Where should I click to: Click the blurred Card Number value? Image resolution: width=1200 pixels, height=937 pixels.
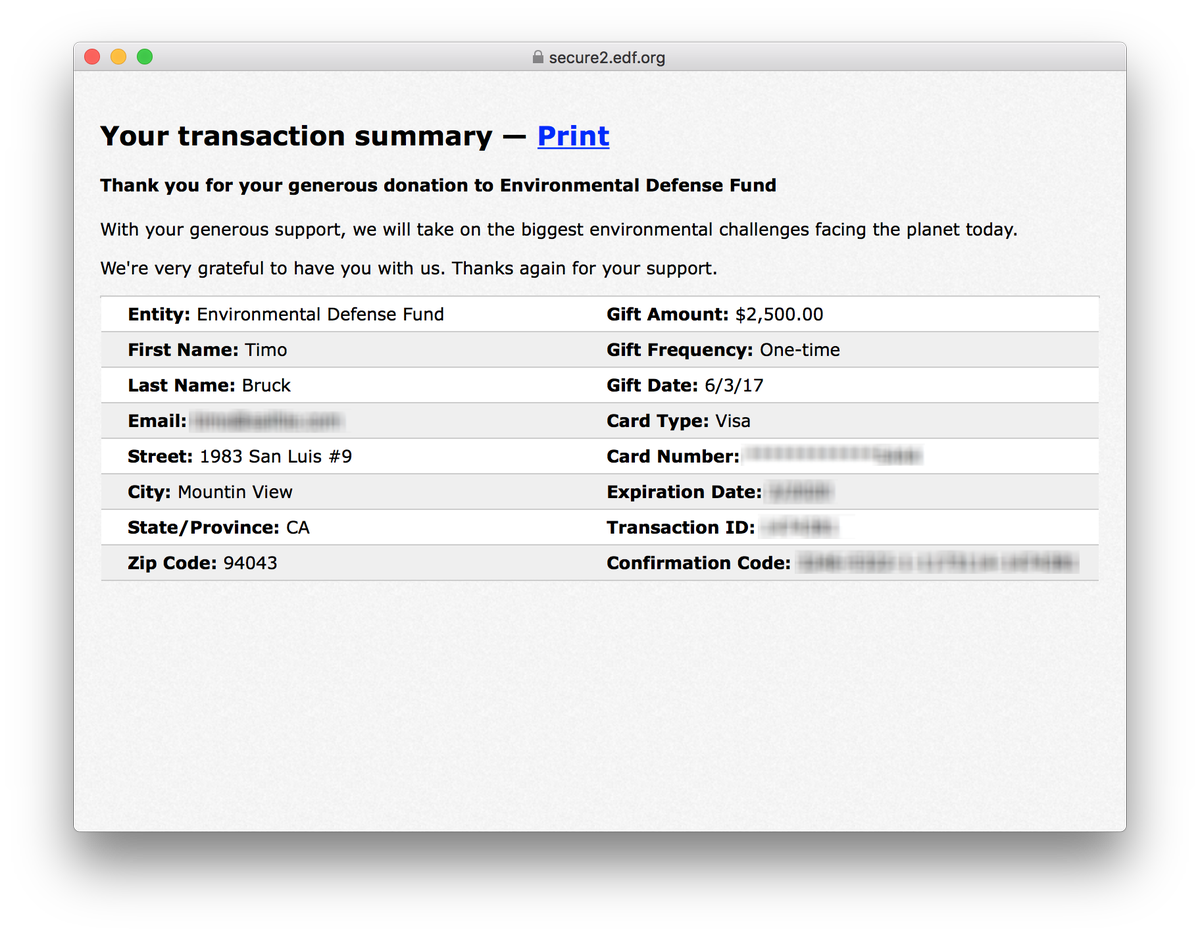(832, 456)
